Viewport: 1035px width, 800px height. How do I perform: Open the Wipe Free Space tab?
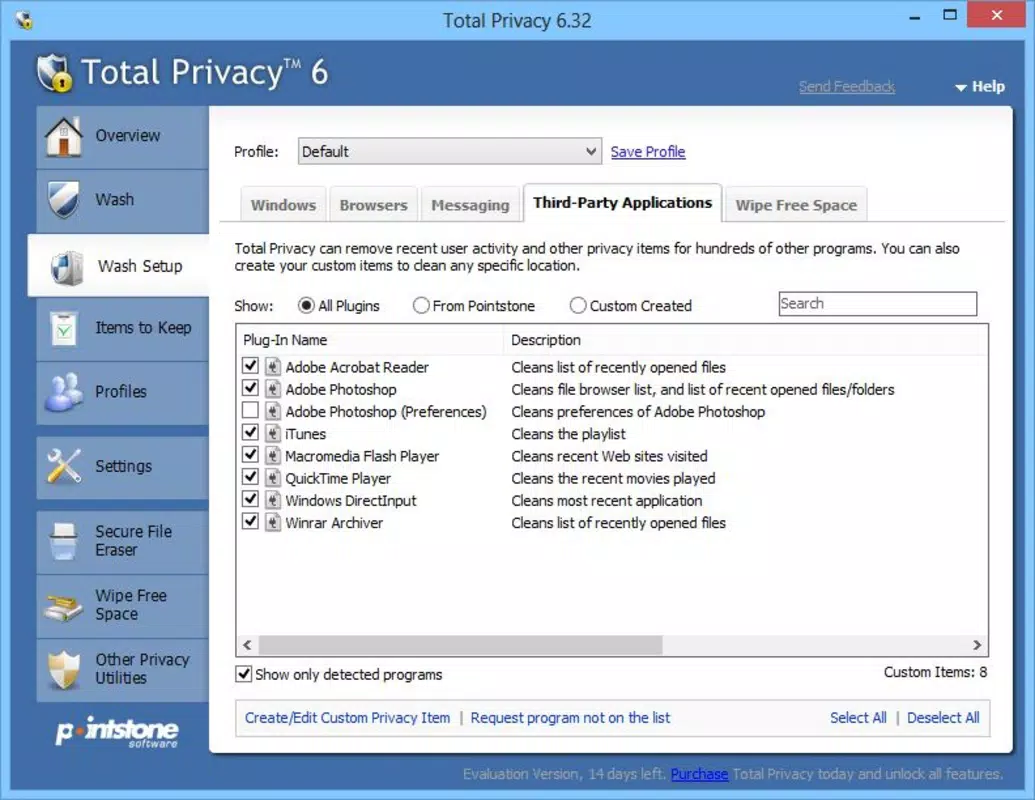796,205
